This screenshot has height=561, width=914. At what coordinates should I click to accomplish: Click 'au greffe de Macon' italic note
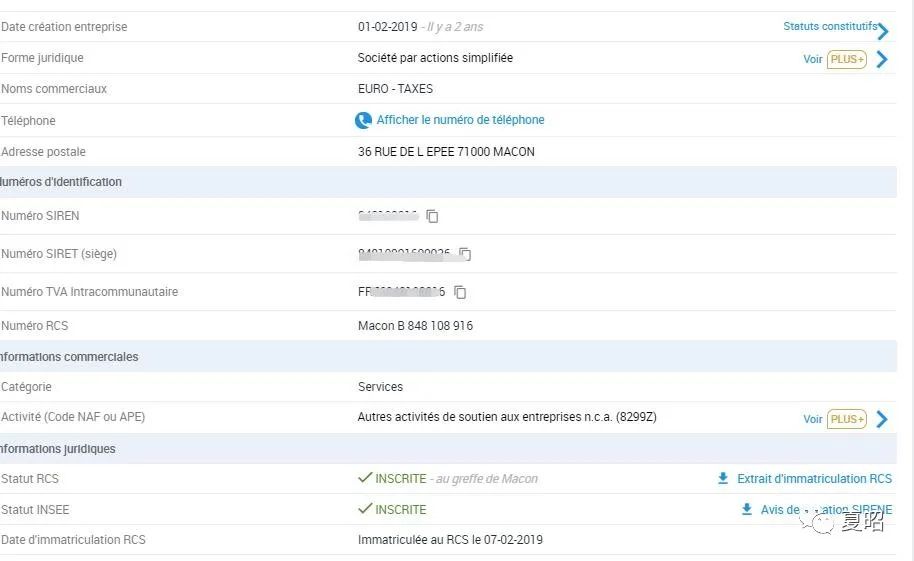487,479
